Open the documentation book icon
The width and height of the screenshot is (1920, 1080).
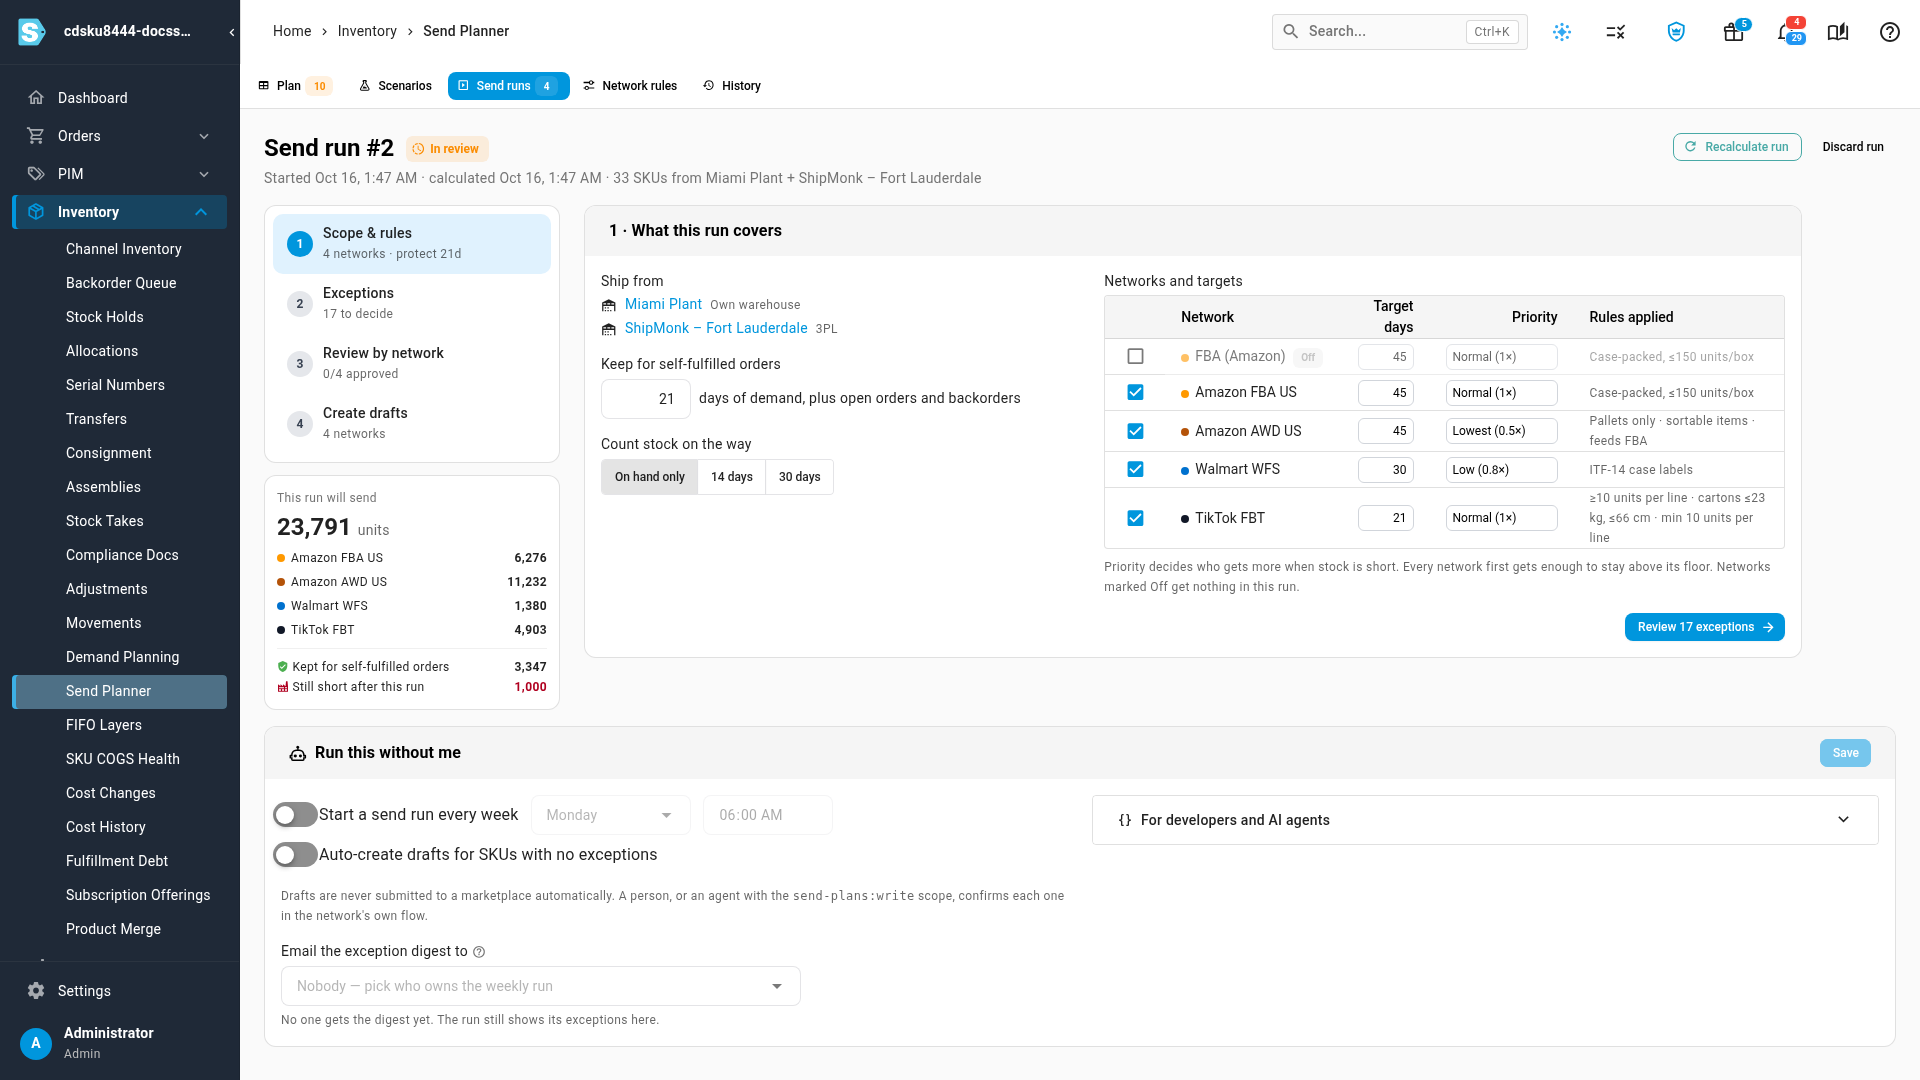tap(1838, 32)
